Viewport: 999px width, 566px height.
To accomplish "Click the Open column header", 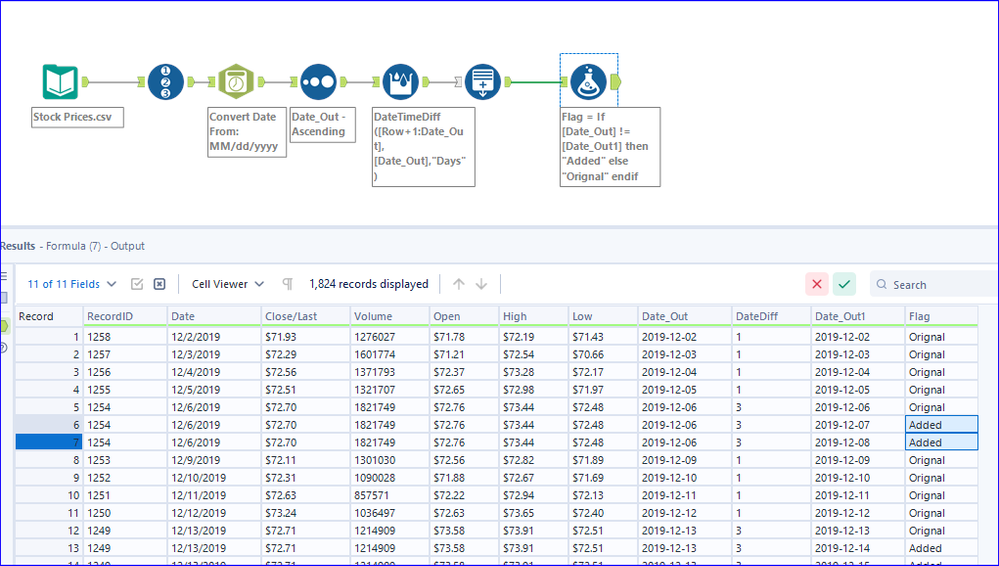I will point(464,316).
